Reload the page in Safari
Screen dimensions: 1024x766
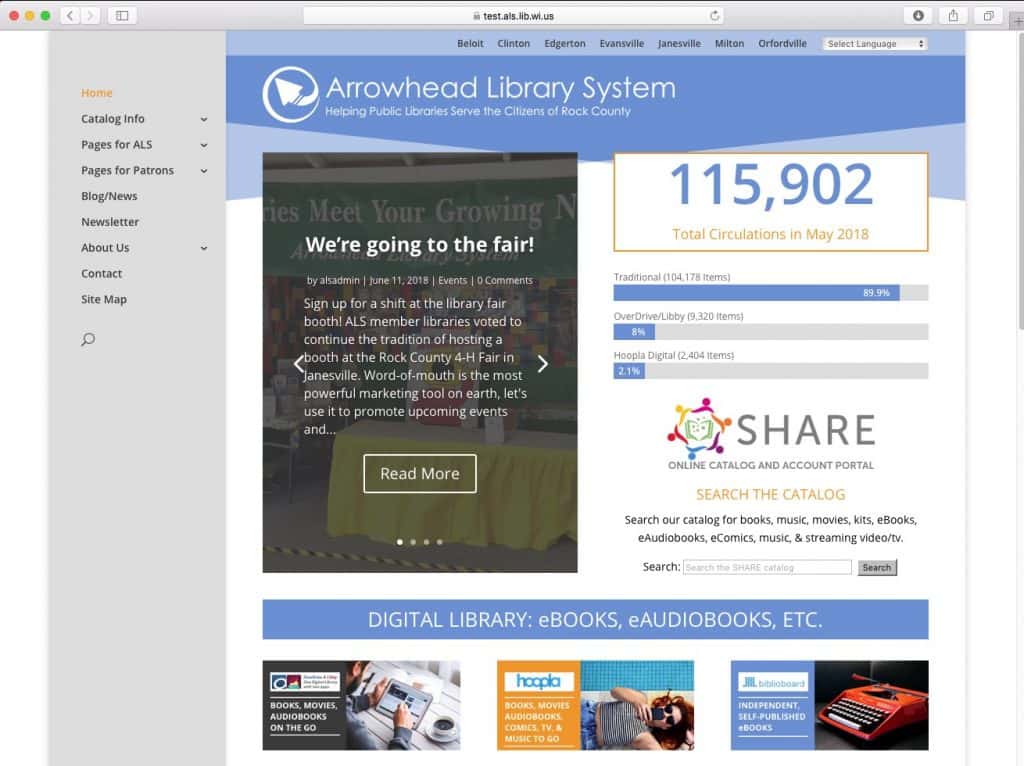click(713, 15)
